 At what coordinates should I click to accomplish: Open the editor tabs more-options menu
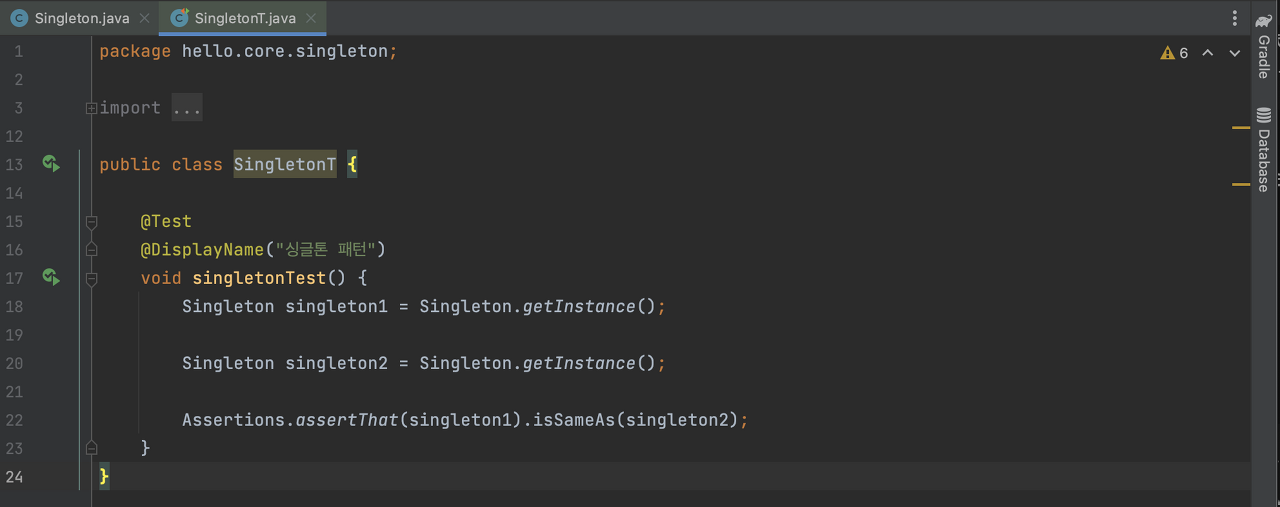(x=1235, y=18)
